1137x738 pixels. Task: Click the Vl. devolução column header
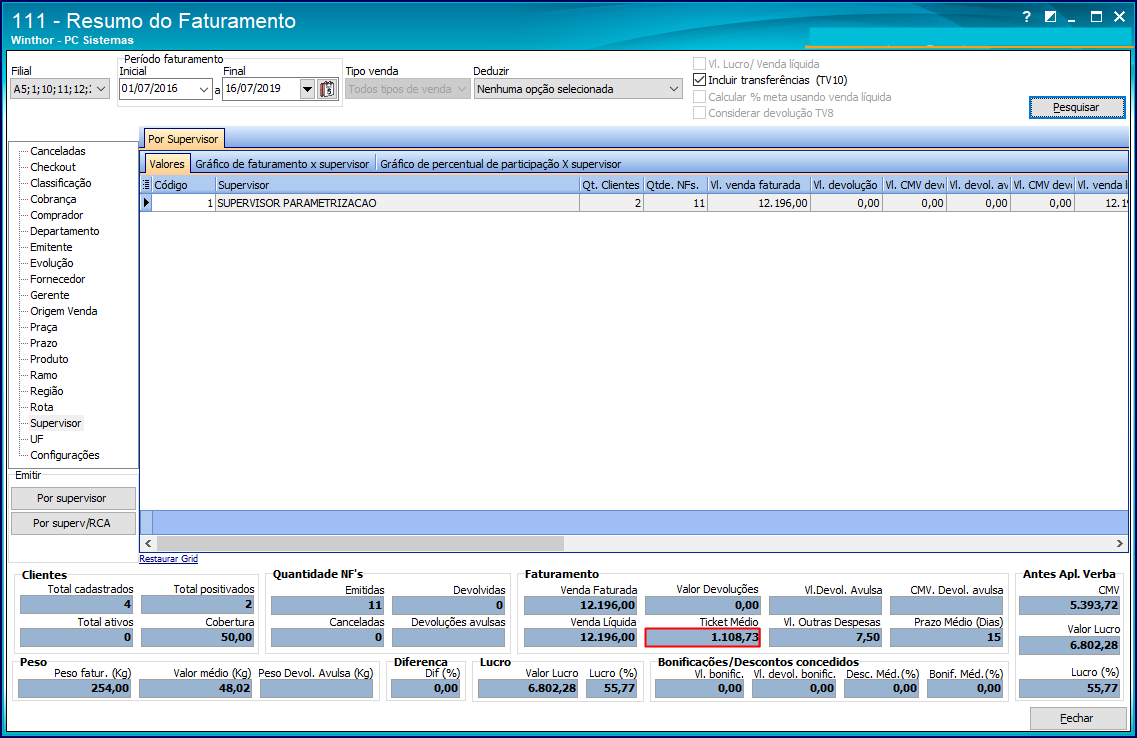pyautogui.click(x=845, y=185)
